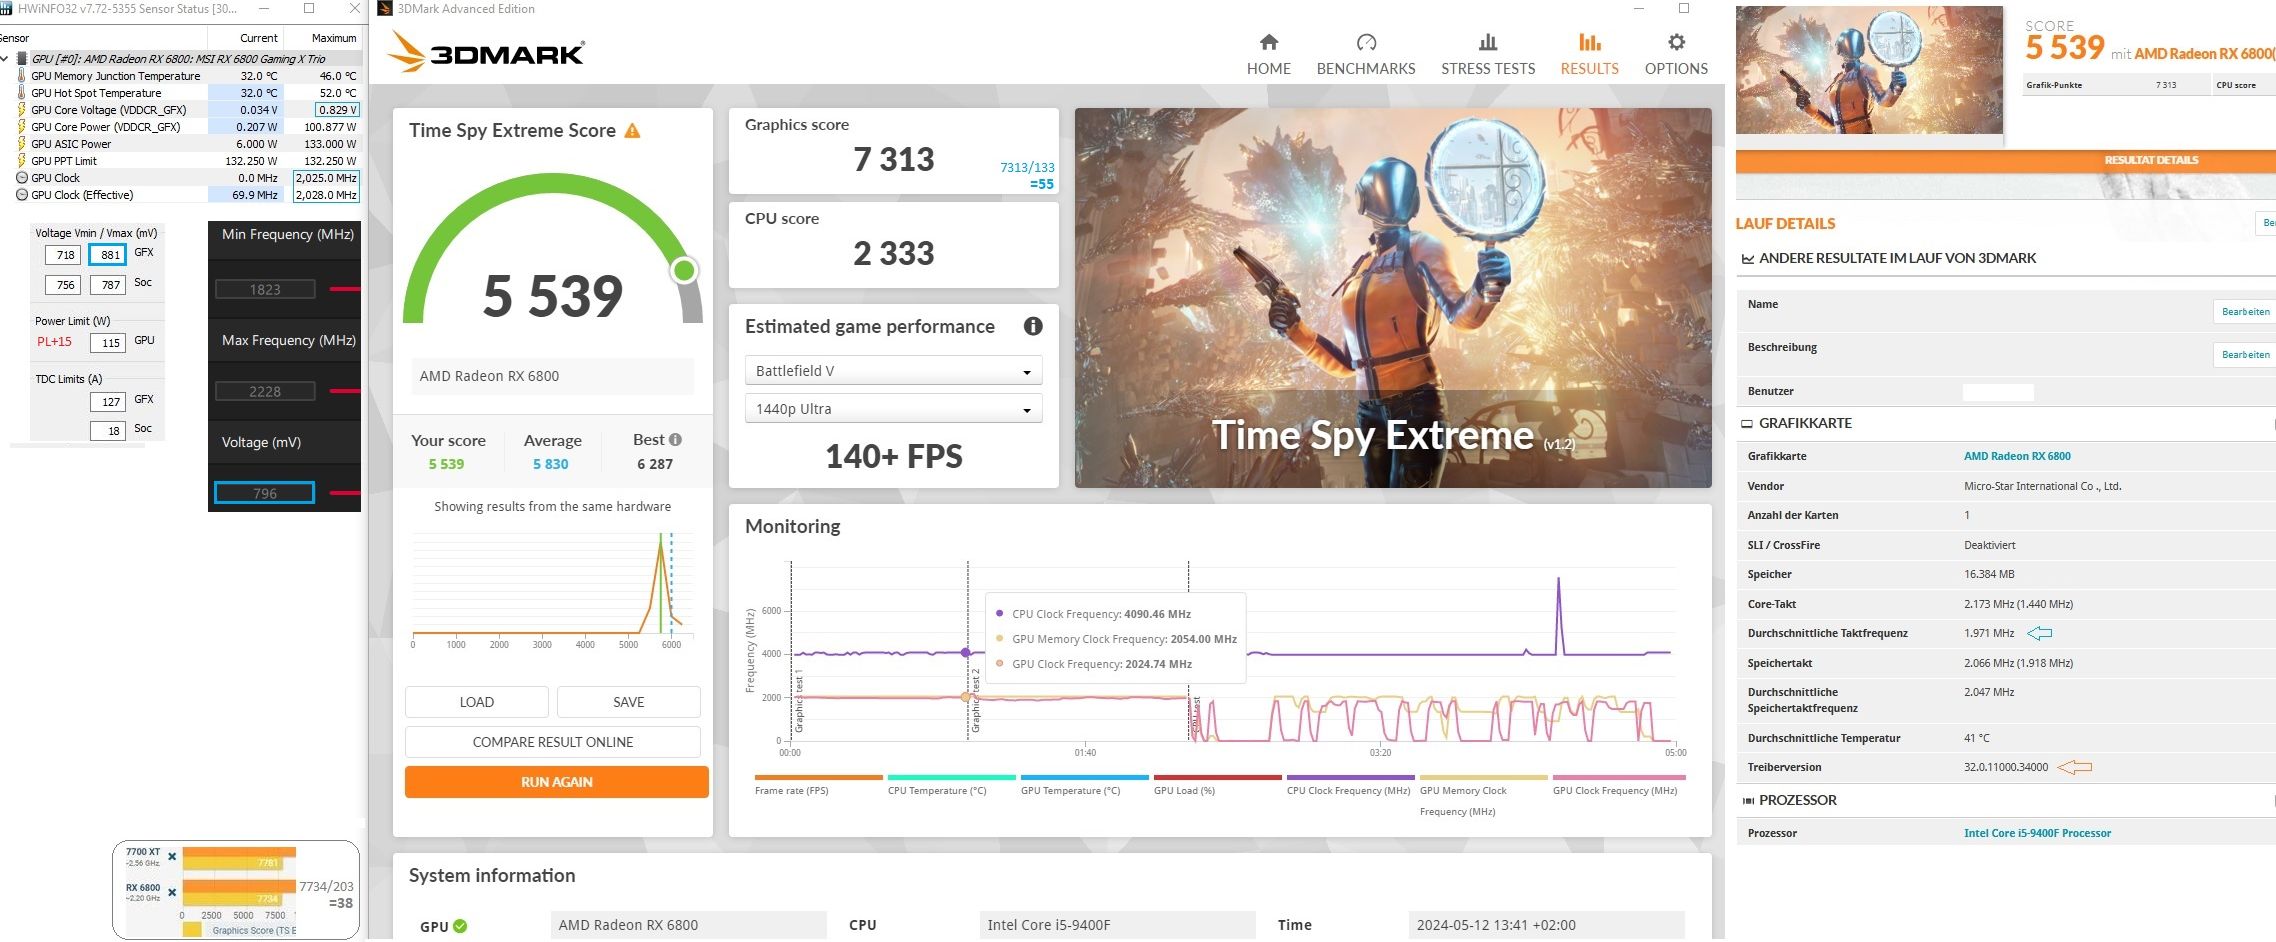
Task: Click the HWiNFO32 title bar icon
Action: [x=6, y=8]
